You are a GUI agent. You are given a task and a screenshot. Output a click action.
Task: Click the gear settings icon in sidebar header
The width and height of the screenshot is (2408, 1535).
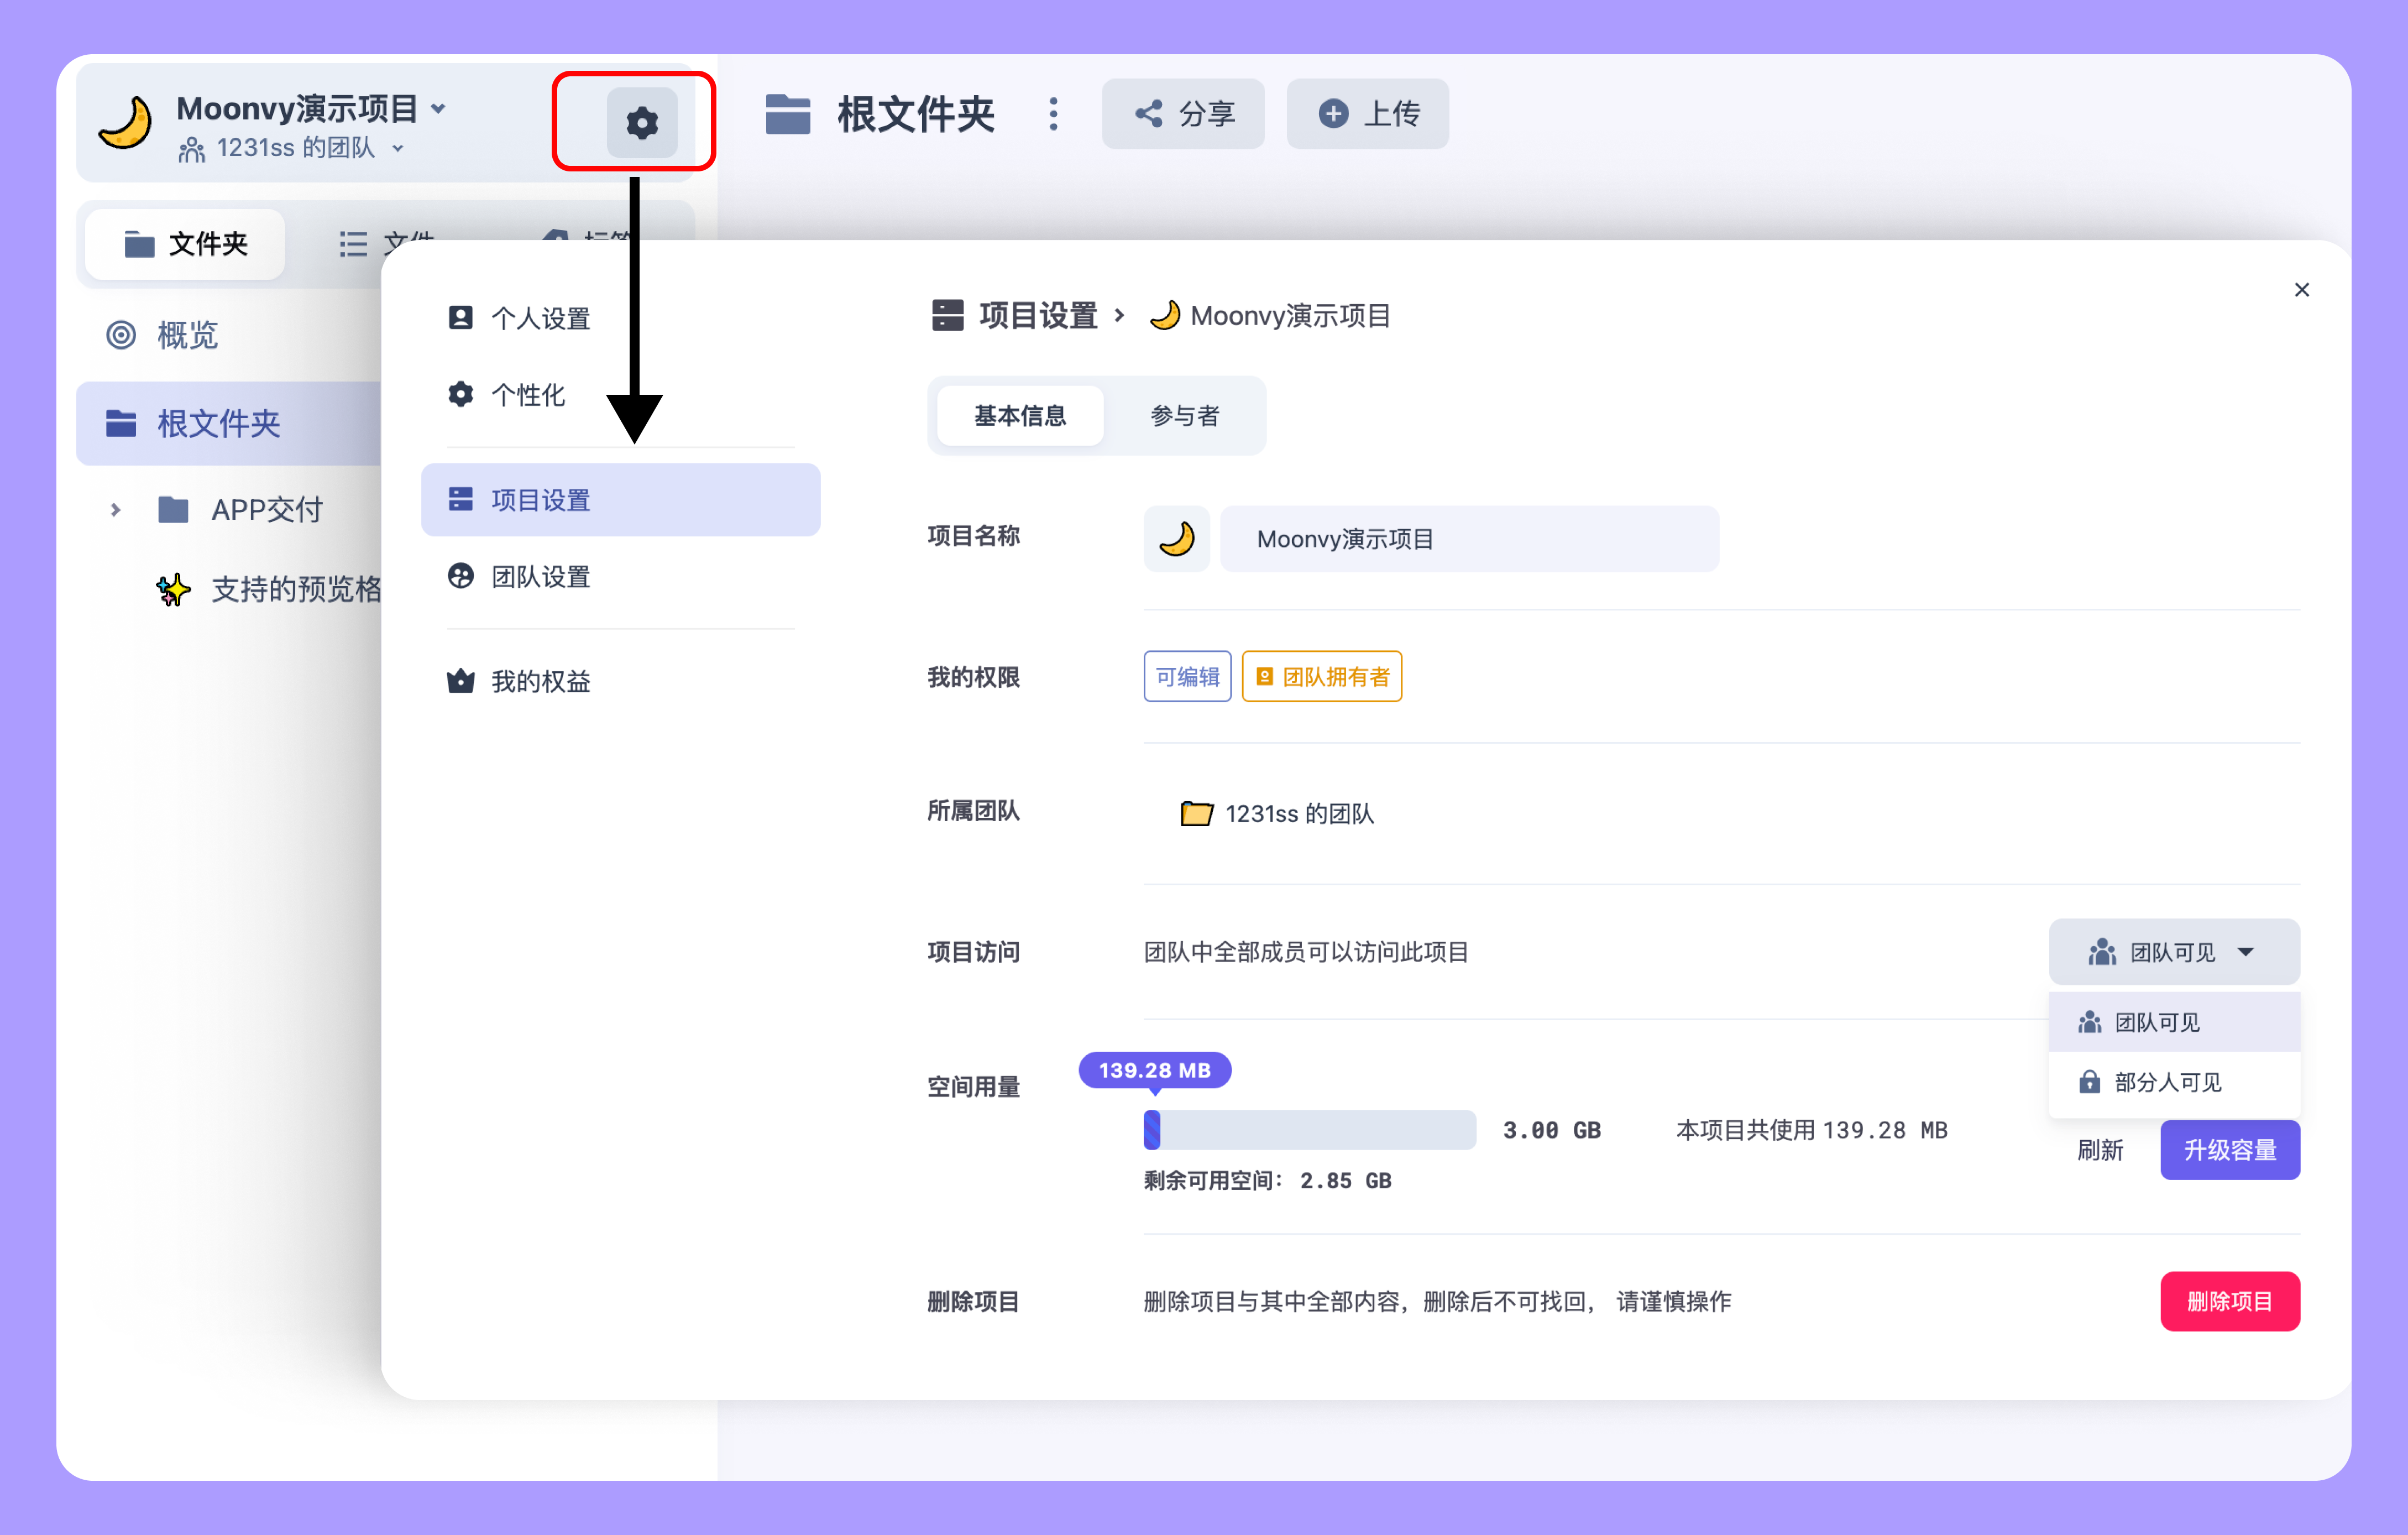click(641, 122)
